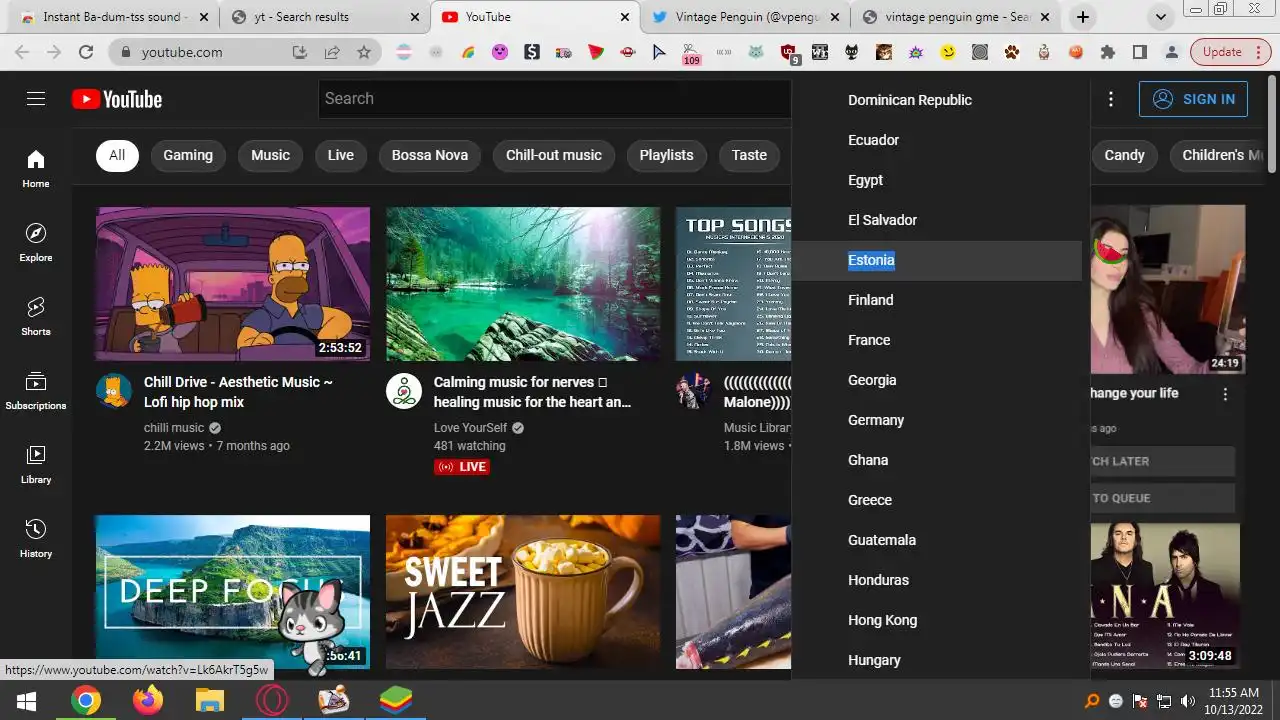Click the YouTube logo

[117, 99]
